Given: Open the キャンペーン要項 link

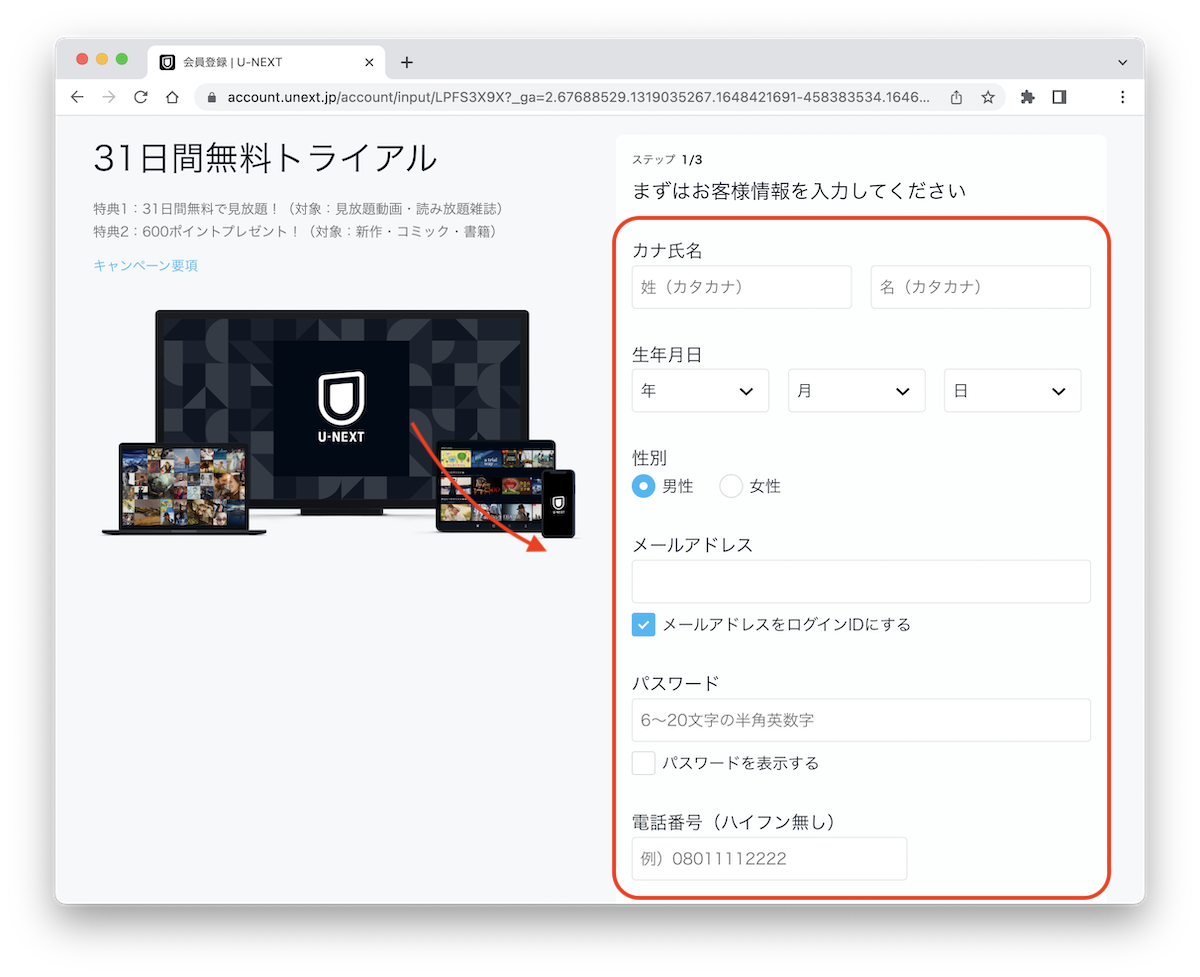Looking at the screenshot, I should 145,265.
